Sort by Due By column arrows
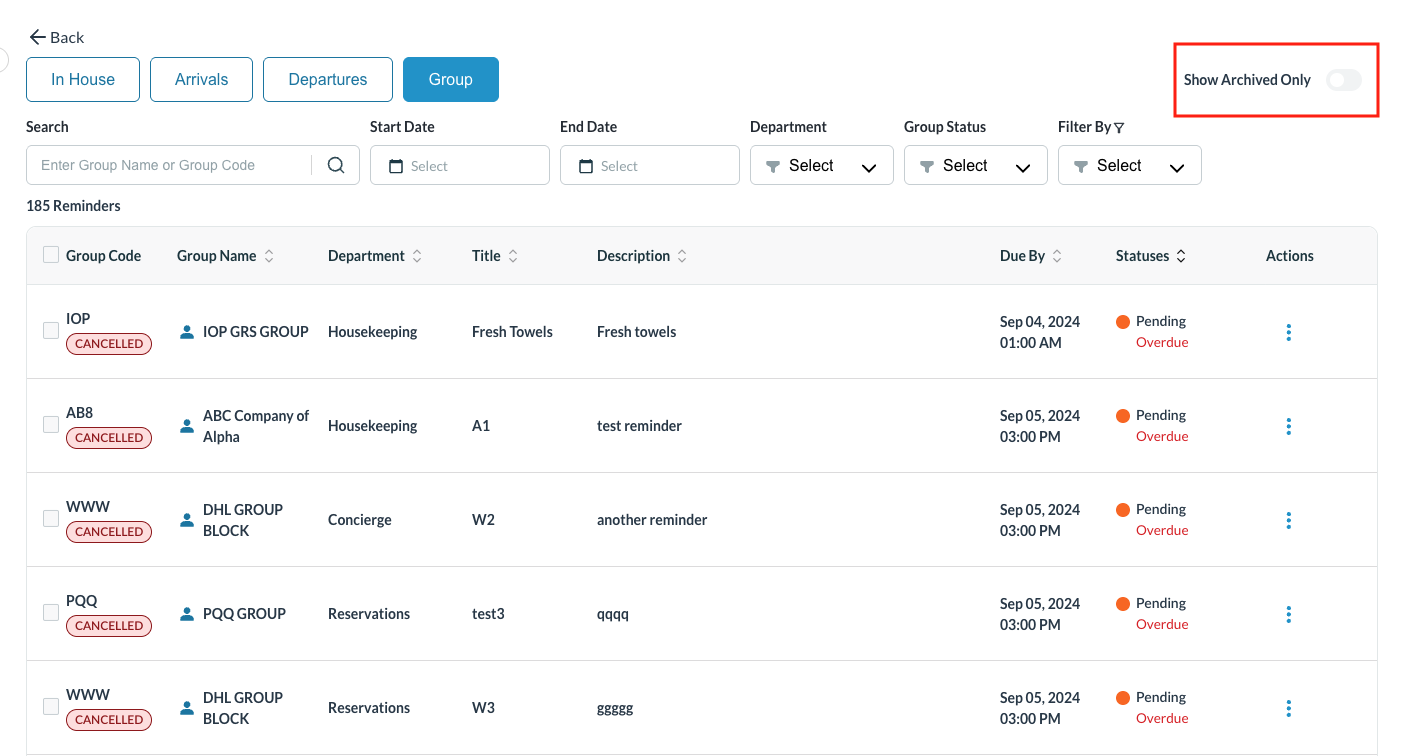Image resolution: width=1408 pixels, height=756 pixels. click(1057, 256)
